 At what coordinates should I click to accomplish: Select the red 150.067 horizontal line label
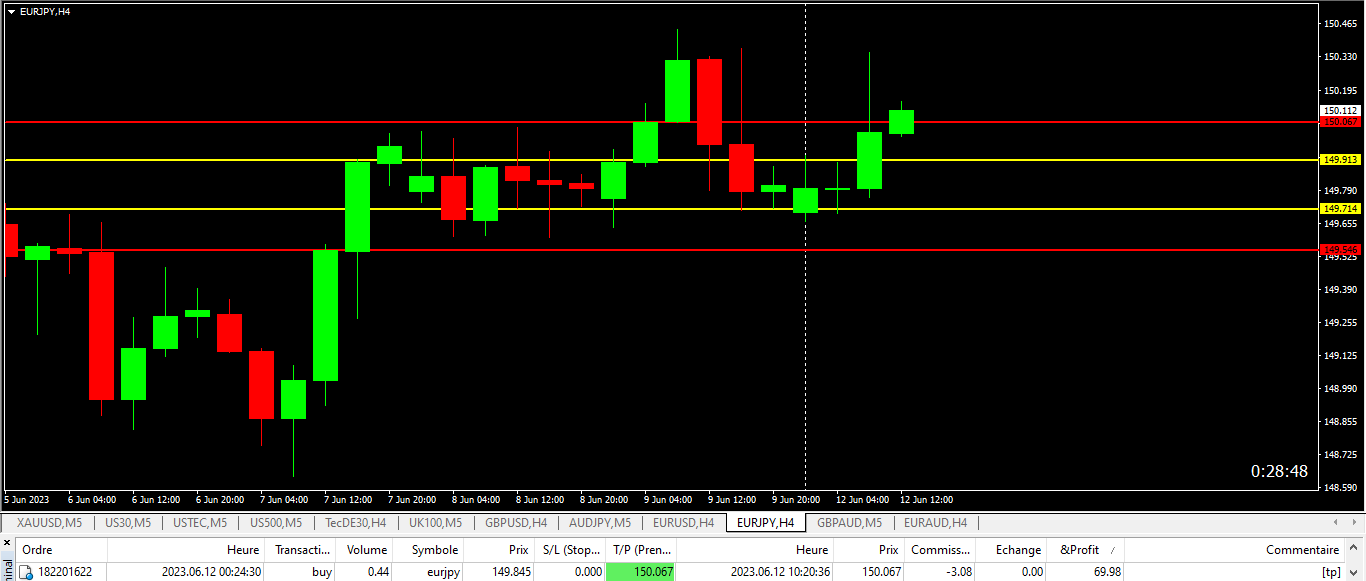point(1340,122)
